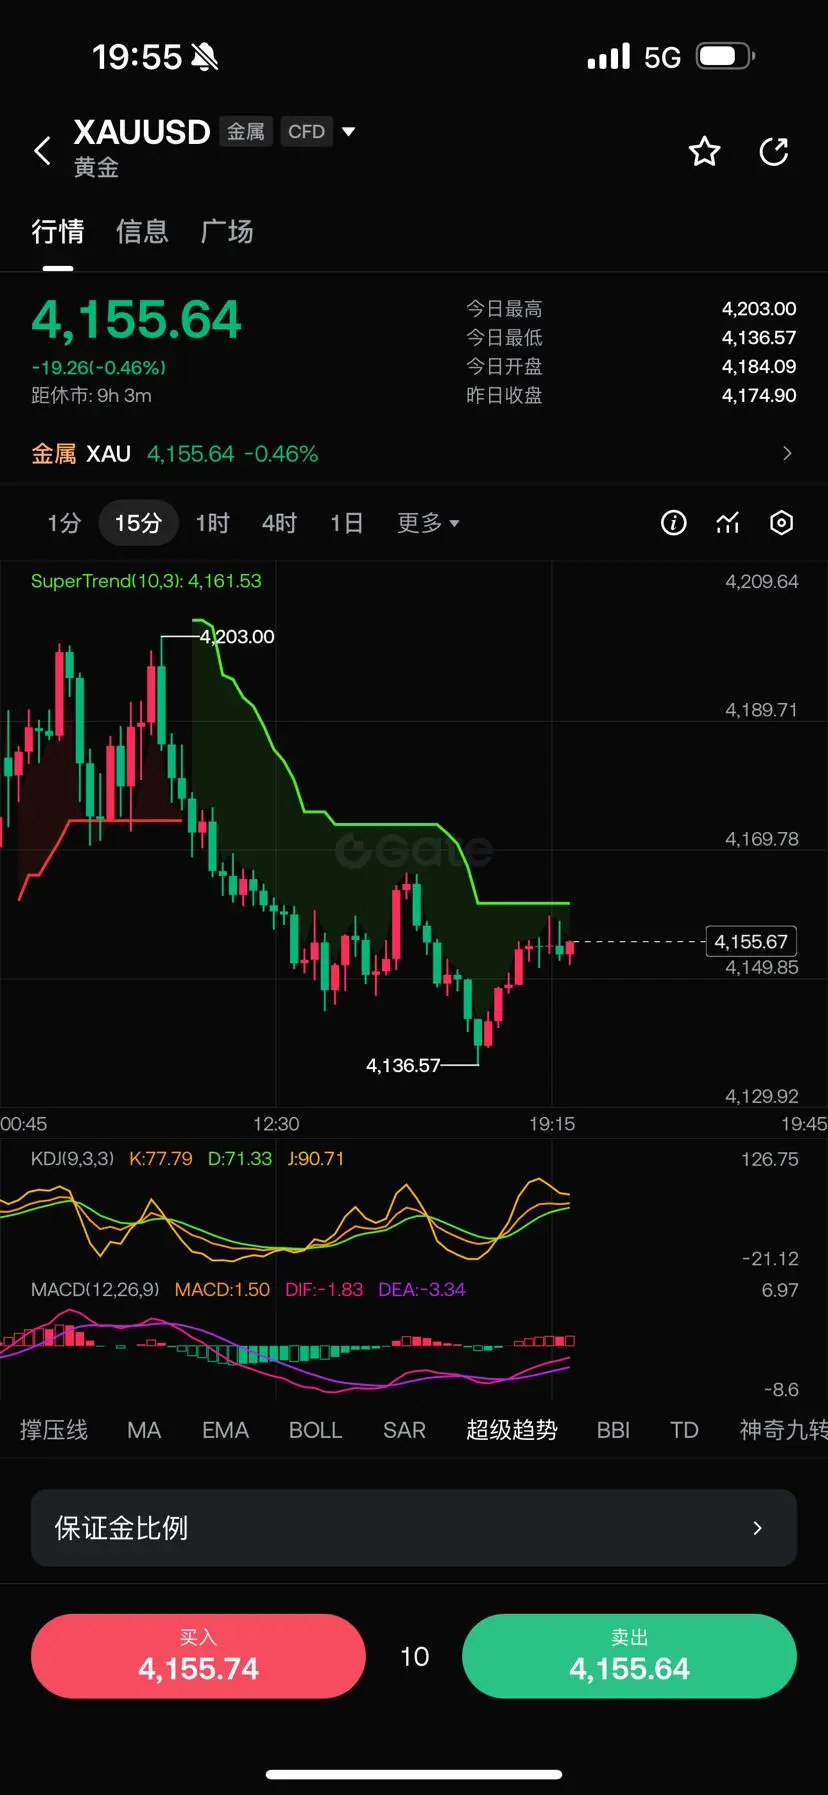
Task: Switch to the 信息 tab
Action: click(x=142, y=232)
